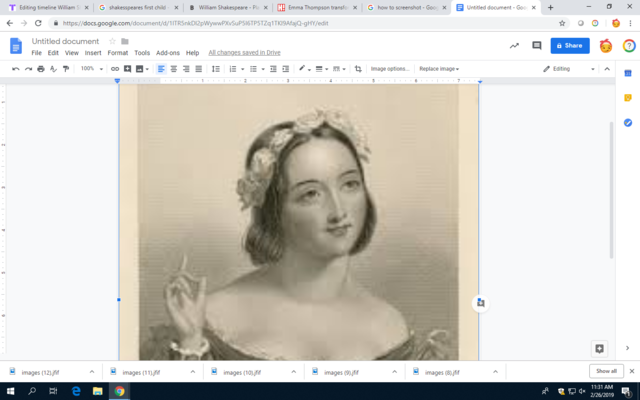Reload the page
The image size is (640, 400).
pos(38,23)
